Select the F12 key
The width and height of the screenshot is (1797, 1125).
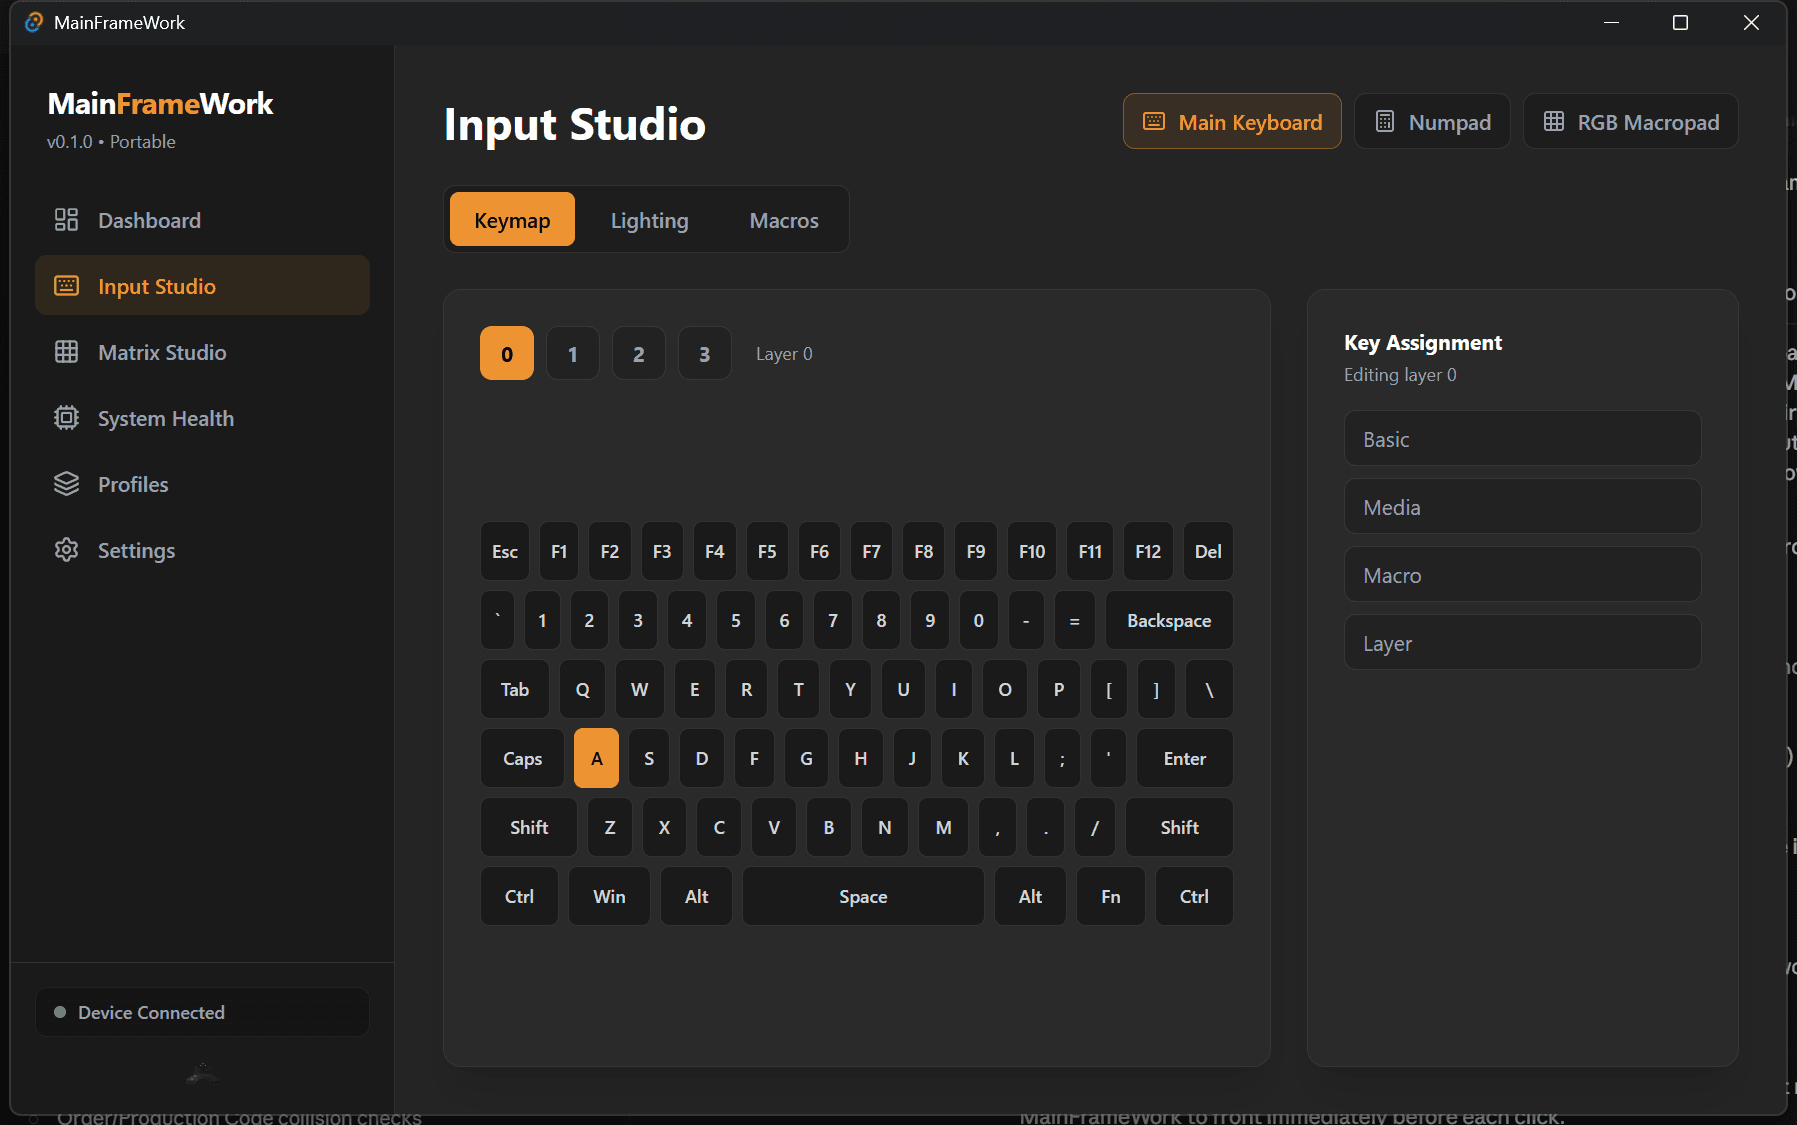[1148, 551]
